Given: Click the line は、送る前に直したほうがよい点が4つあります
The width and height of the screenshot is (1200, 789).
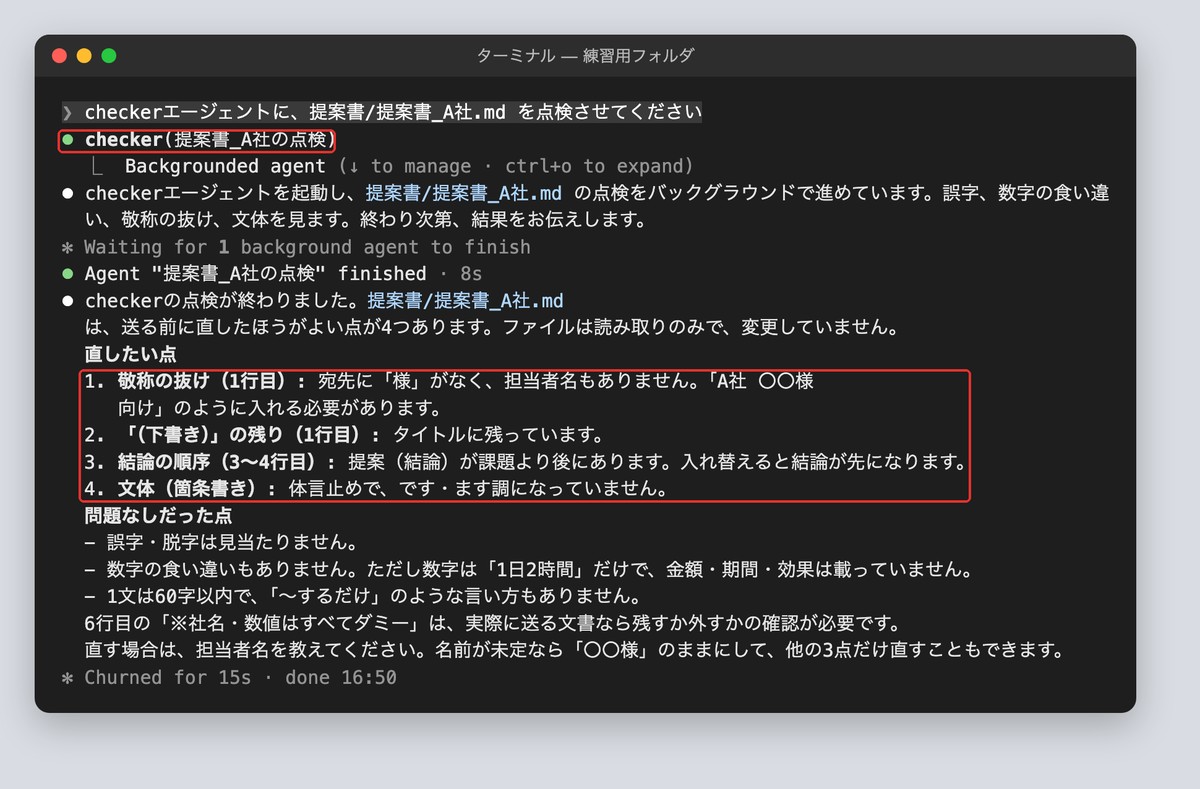Looking at the screenshot, I should [x=493, y=328].
